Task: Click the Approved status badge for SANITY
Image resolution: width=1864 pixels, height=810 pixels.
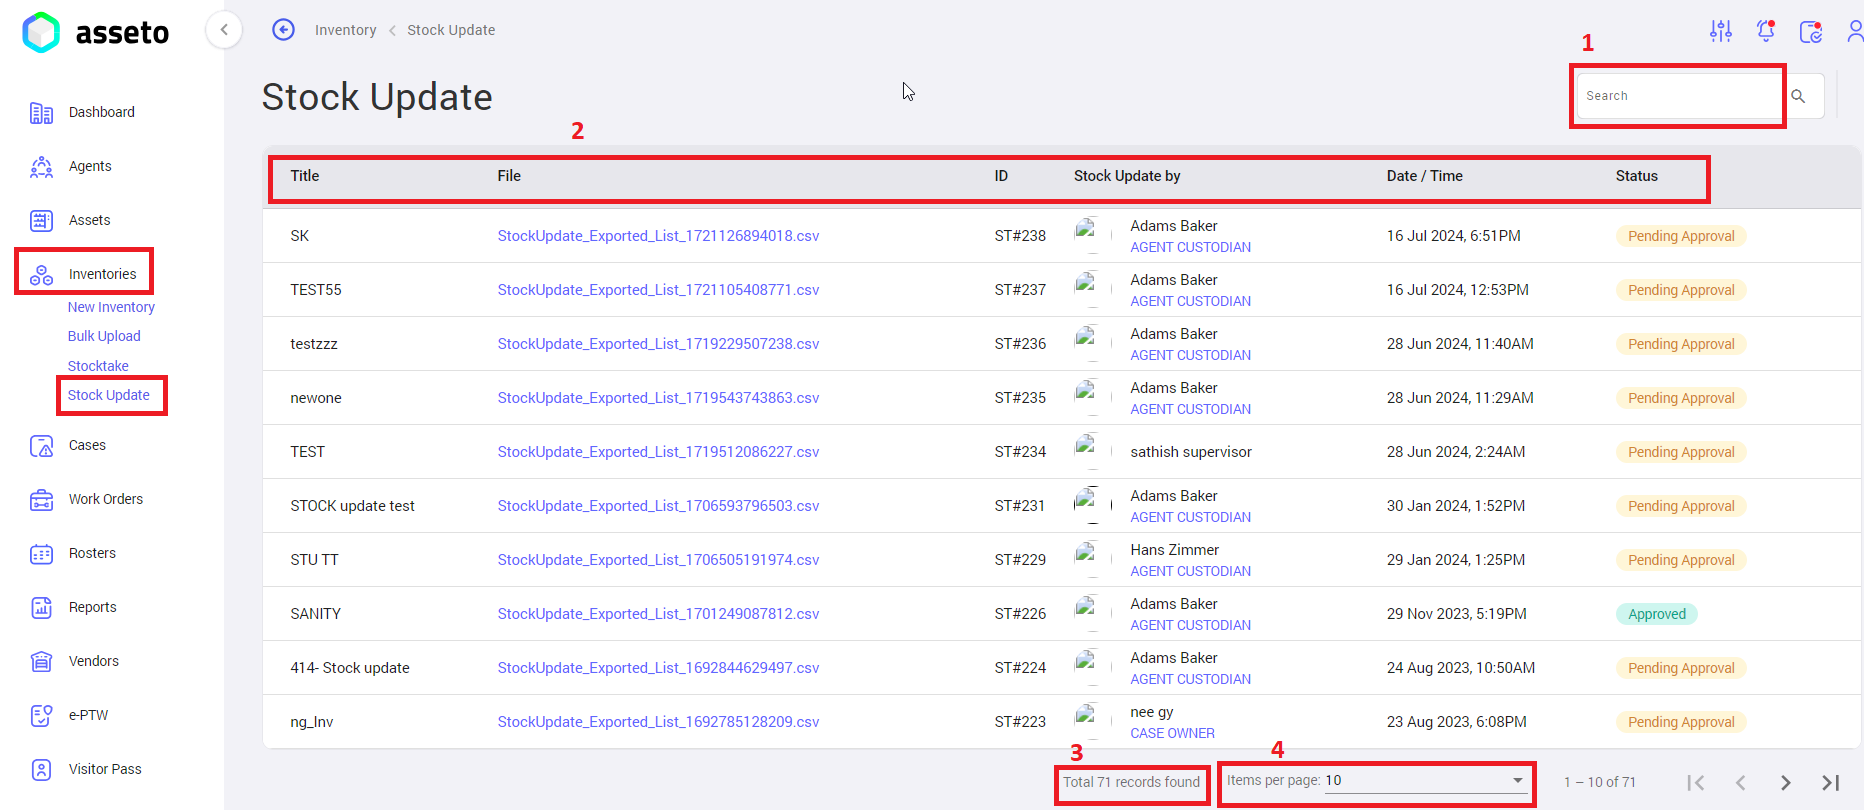Action: (1656, 614)
